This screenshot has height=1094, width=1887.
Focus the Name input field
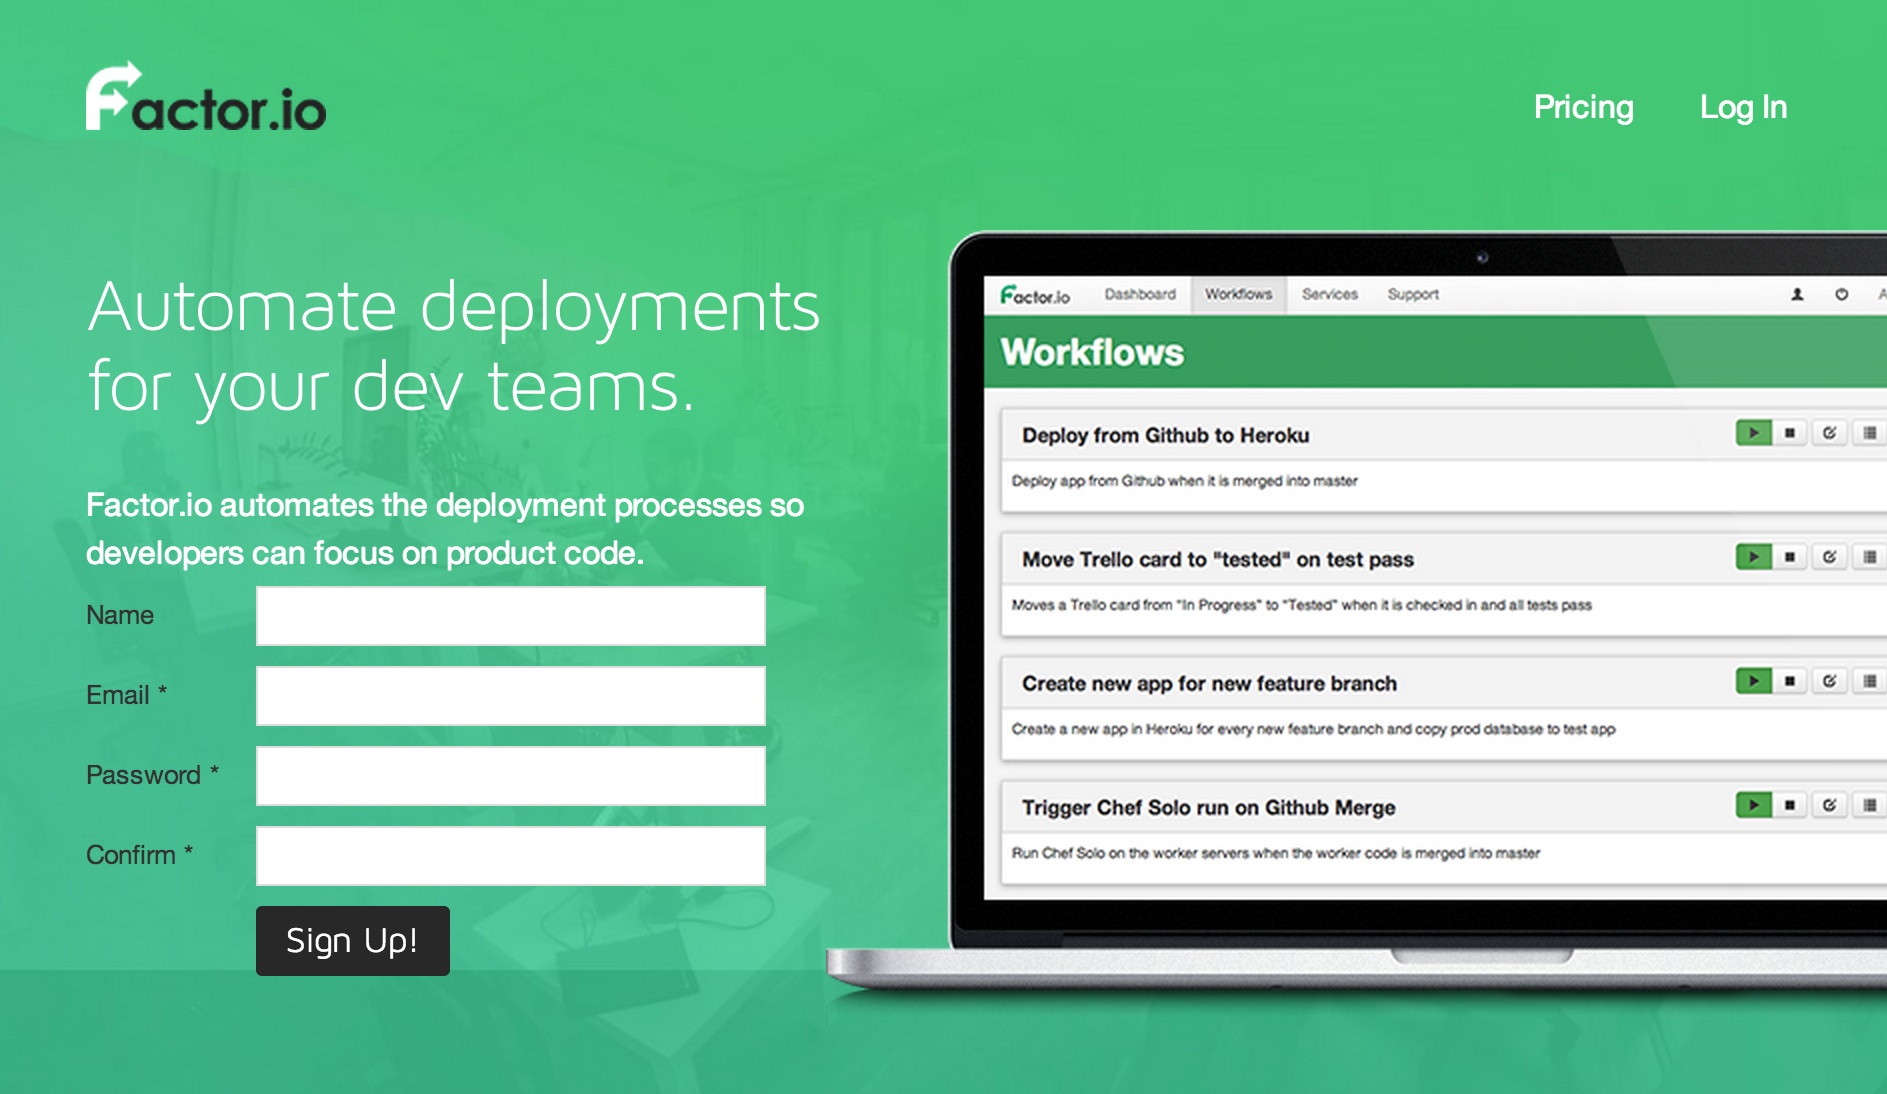[x=511, y=616]
